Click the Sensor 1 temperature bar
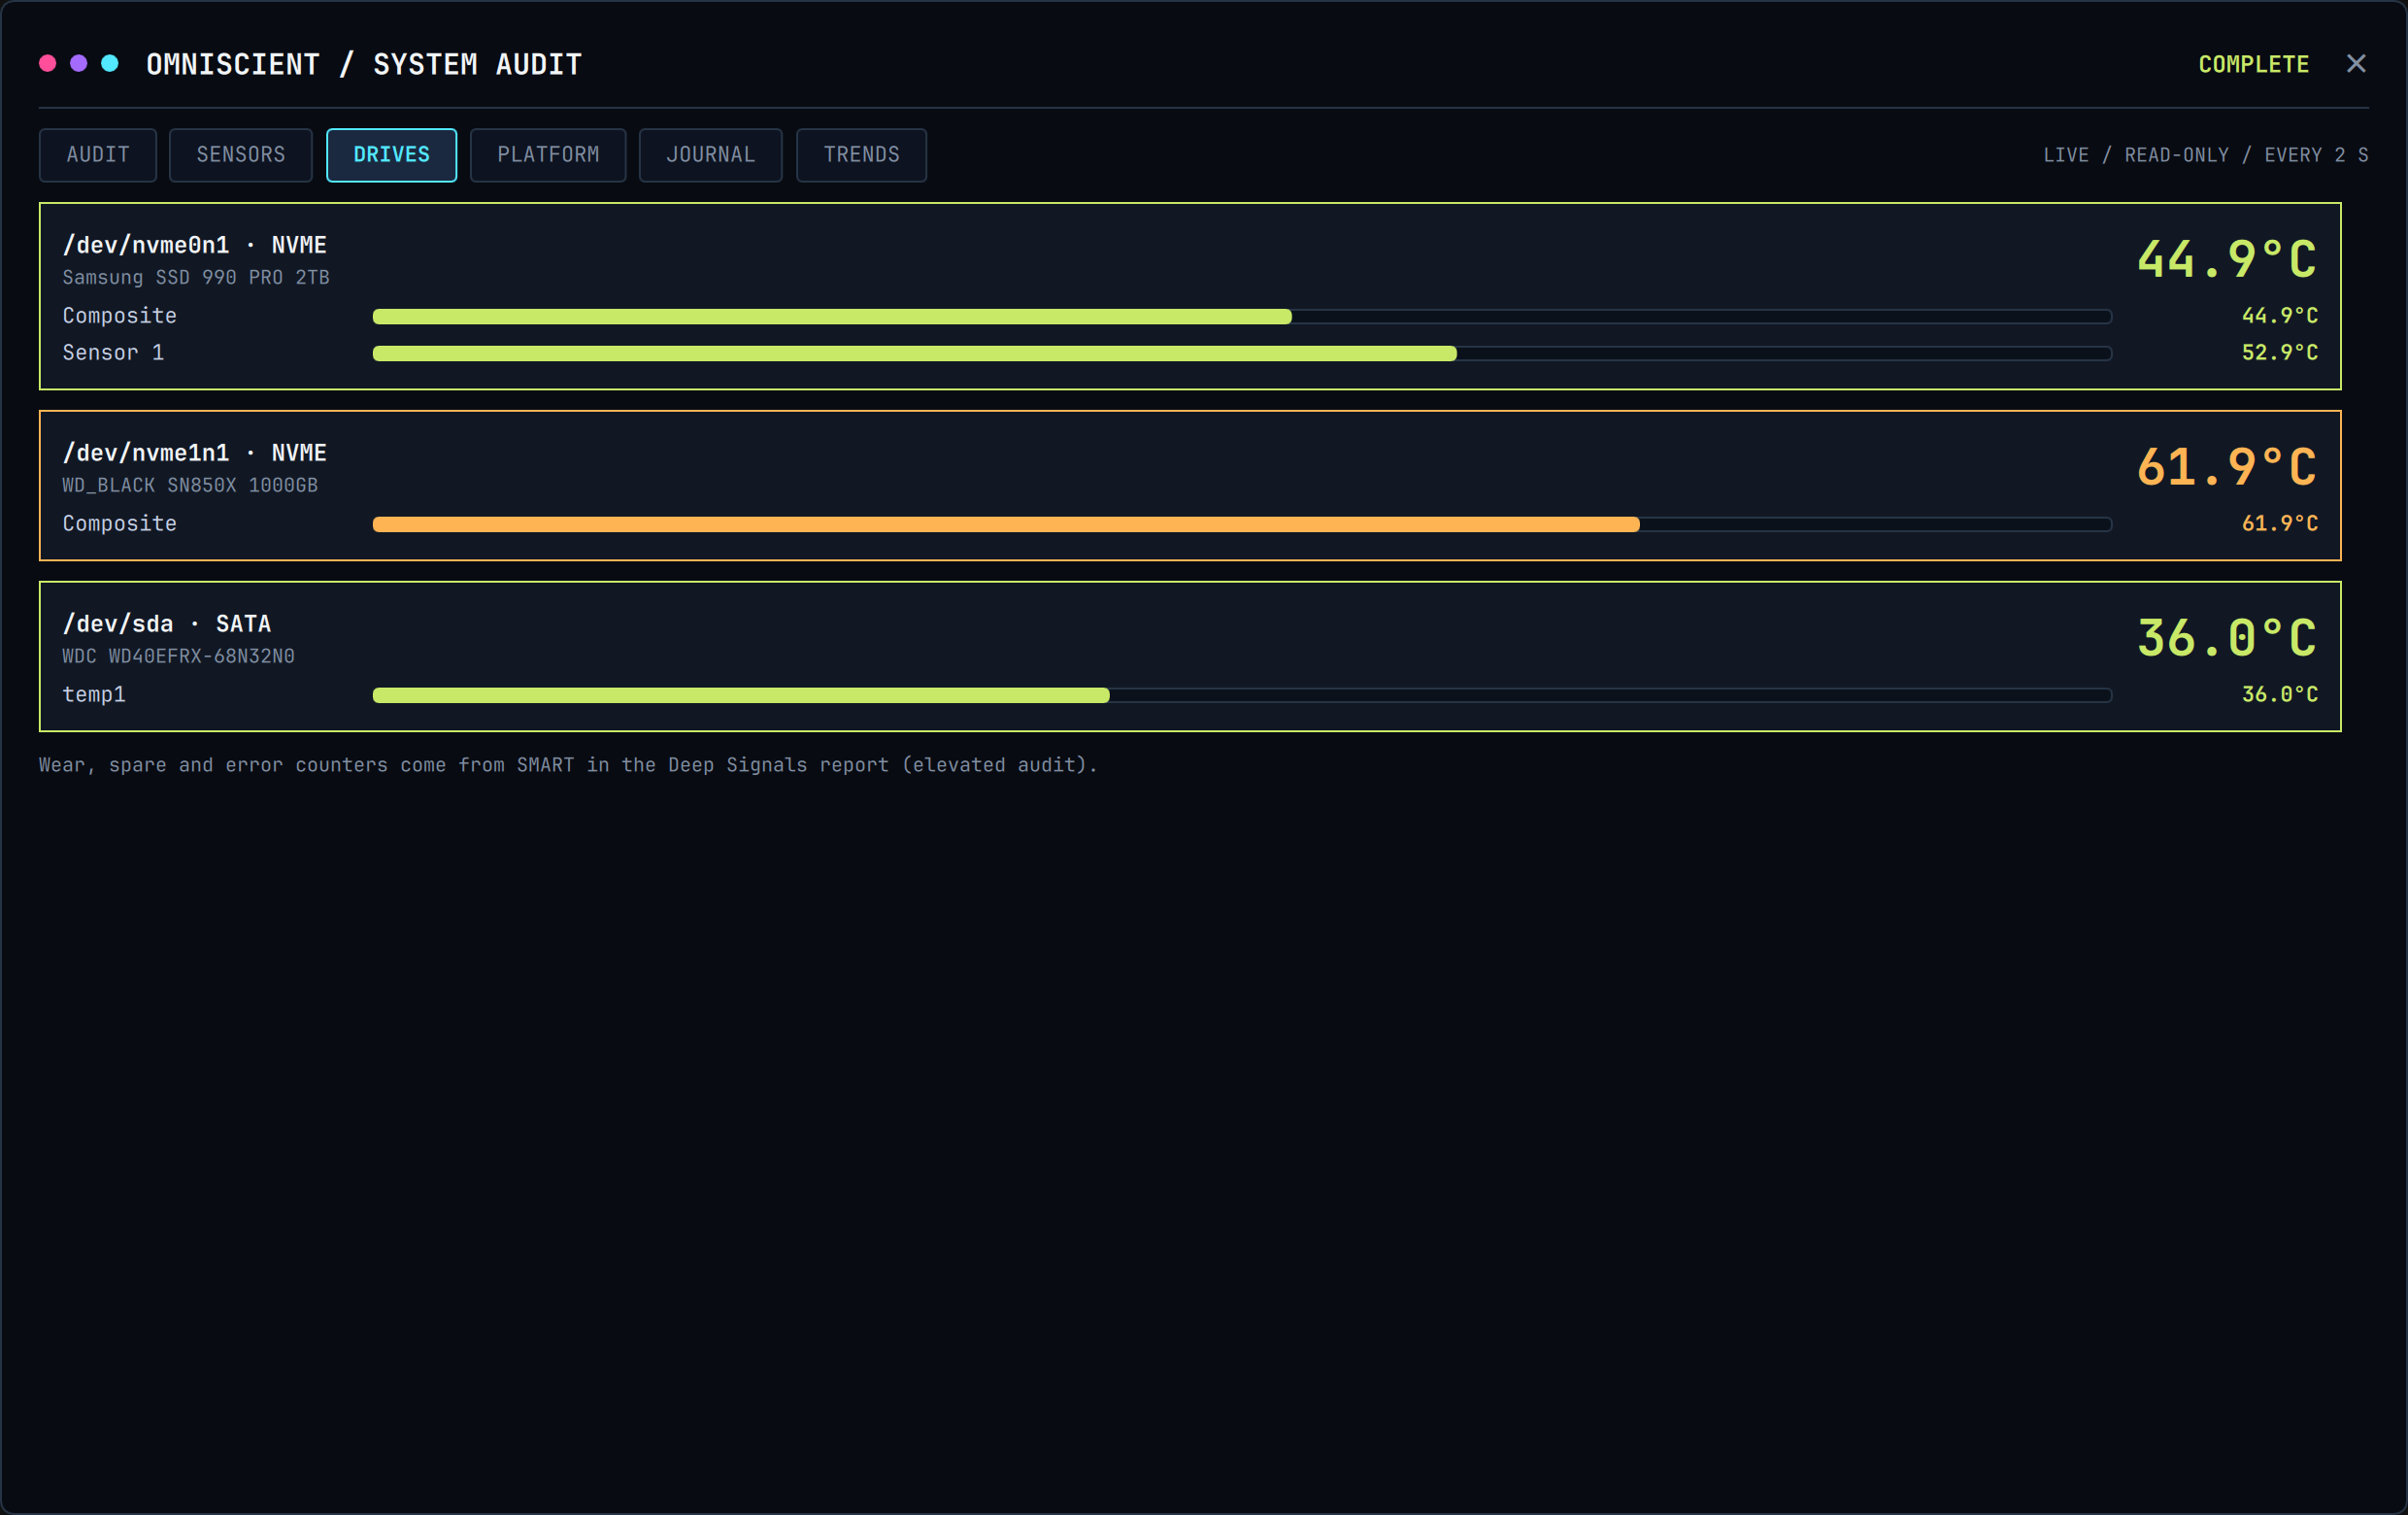 click(1242, 353)
